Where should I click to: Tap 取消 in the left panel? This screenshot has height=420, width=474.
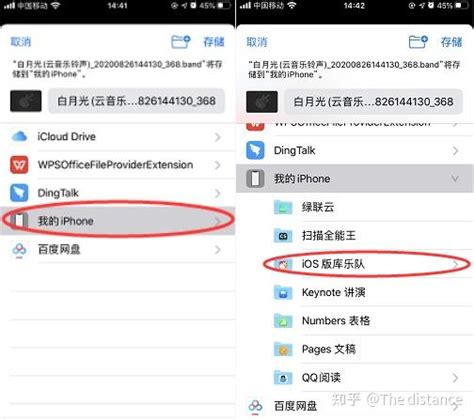click(x=21, y=42)
